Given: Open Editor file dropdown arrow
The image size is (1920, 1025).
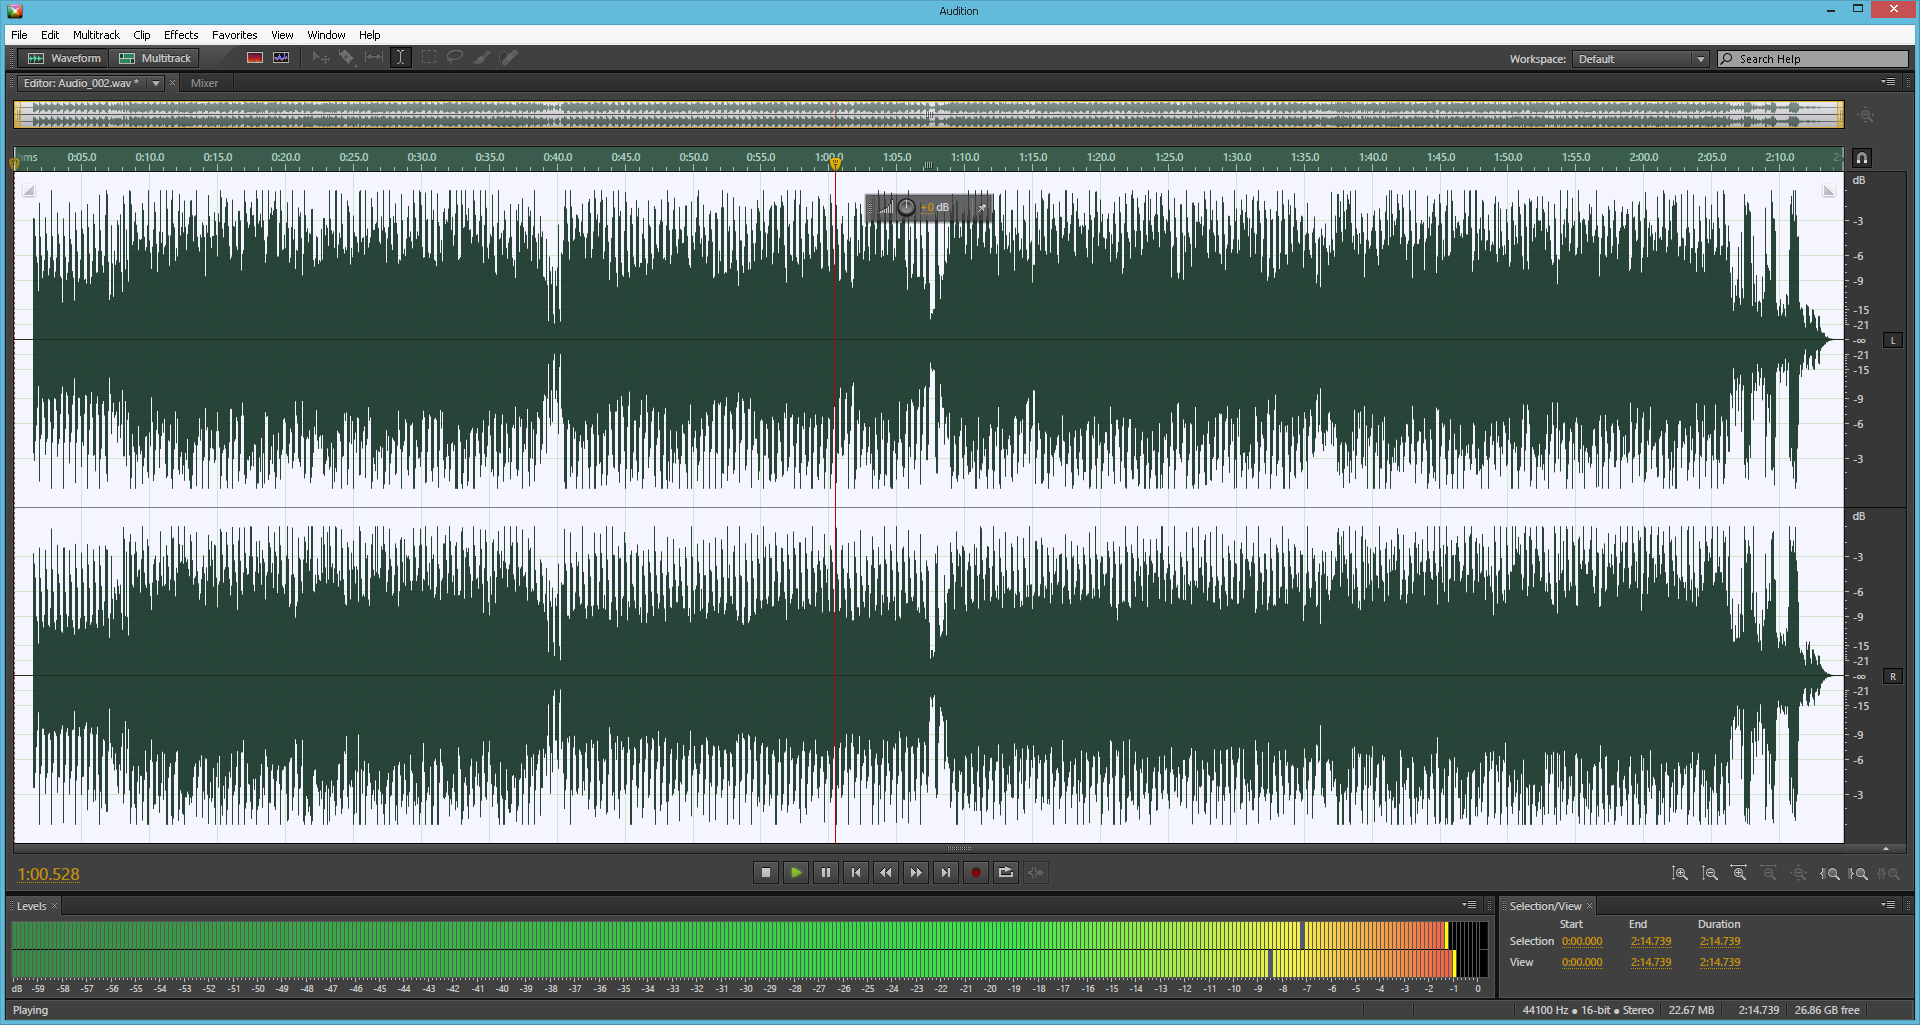Looking at the screenshot, I should [x=156, y=84].
